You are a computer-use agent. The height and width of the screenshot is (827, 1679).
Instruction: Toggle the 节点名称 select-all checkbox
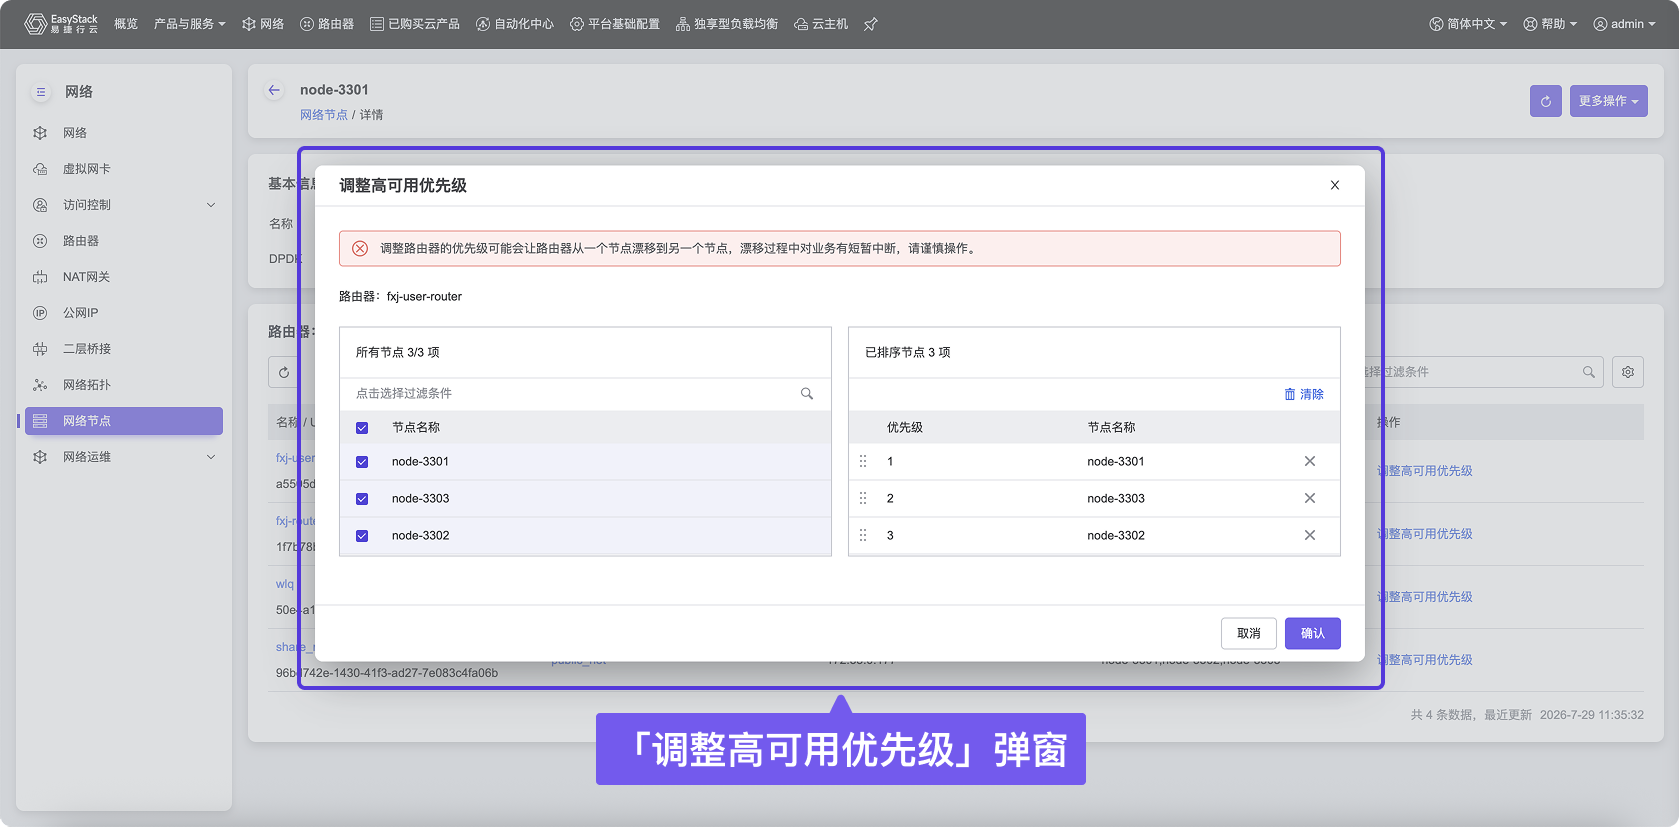(x=362, y=428)
